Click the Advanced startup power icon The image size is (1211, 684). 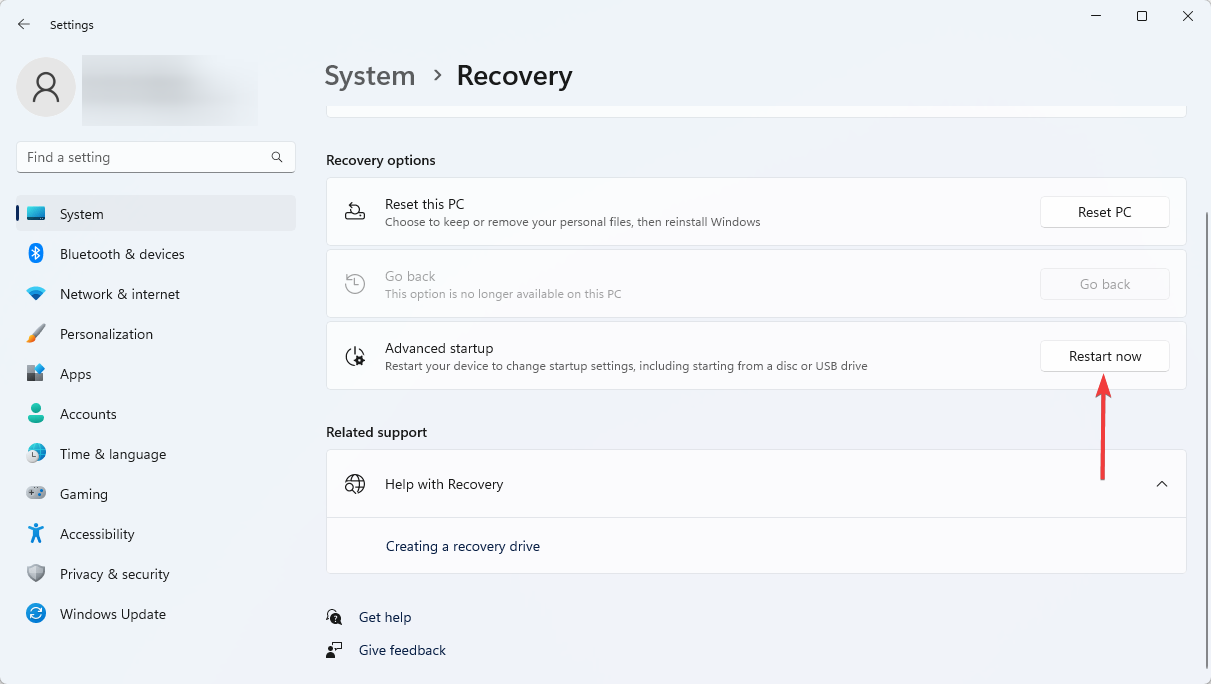(355, 356)
